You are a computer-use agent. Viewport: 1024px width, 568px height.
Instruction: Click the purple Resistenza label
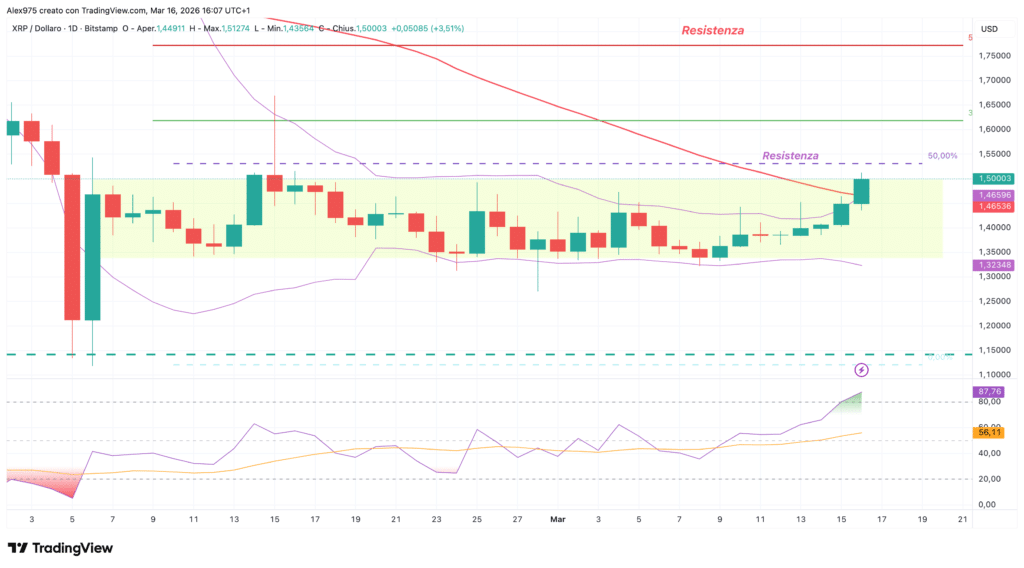tap(790, 155)
